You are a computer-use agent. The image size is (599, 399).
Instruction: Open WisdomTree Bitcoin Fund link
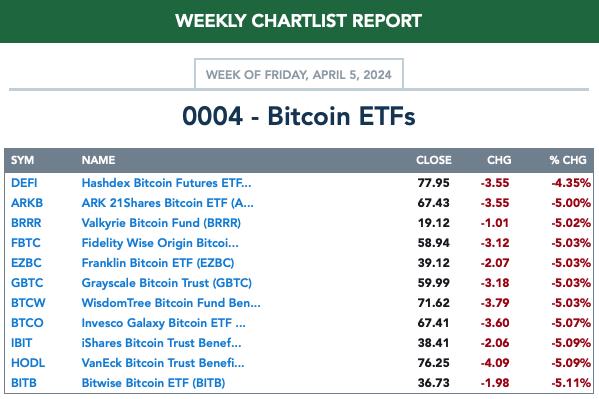tap(171, 303)
